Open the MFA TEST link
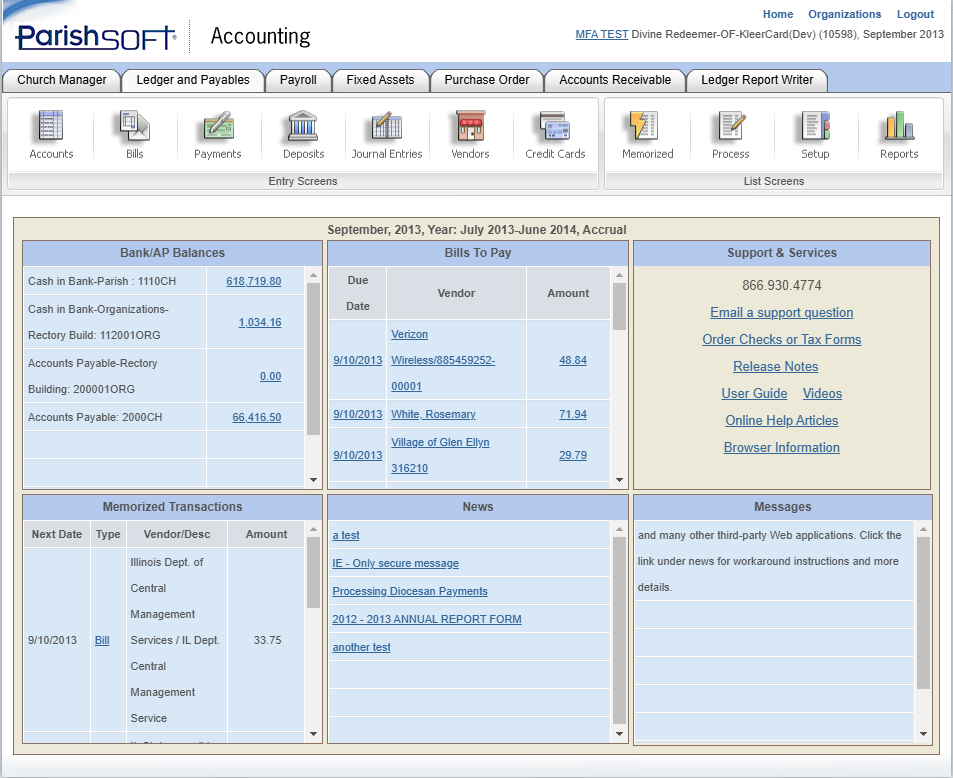The image size is (953, 778). (x=601, y=34)
